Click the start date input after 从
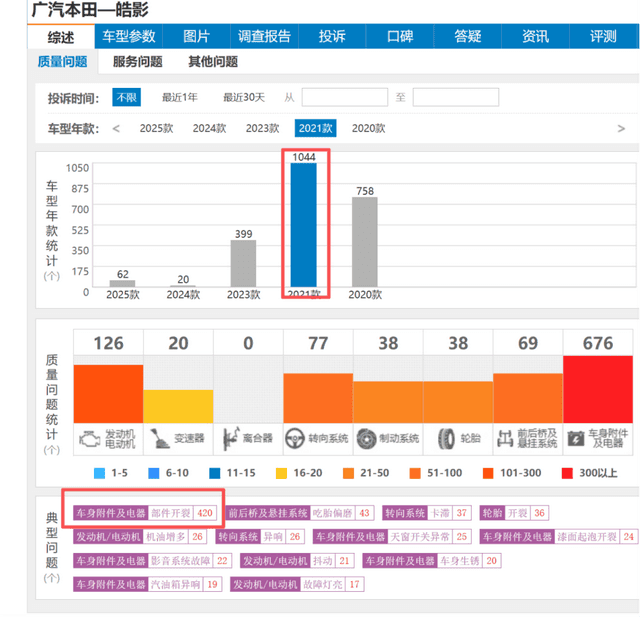This screenshot has width=640, height=617. tap(344, 97)
